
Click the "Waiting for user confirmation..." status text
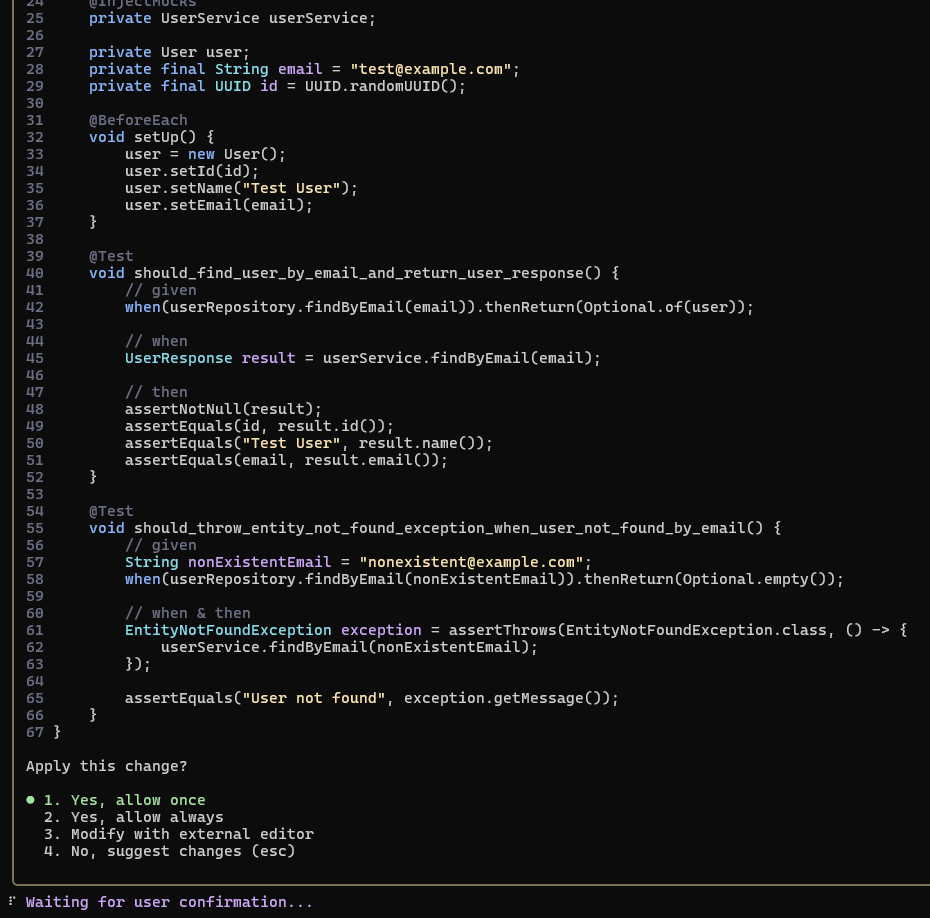pyautogui.click(x=169, y=902)
